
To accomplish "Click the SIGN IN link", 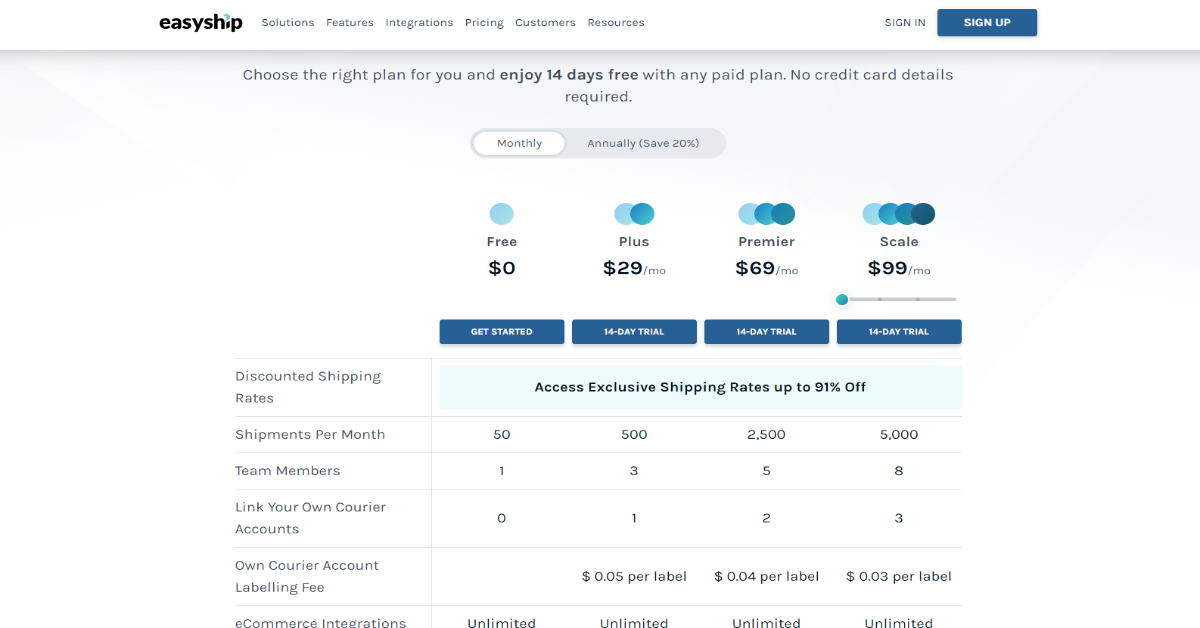I will point(905,22).
